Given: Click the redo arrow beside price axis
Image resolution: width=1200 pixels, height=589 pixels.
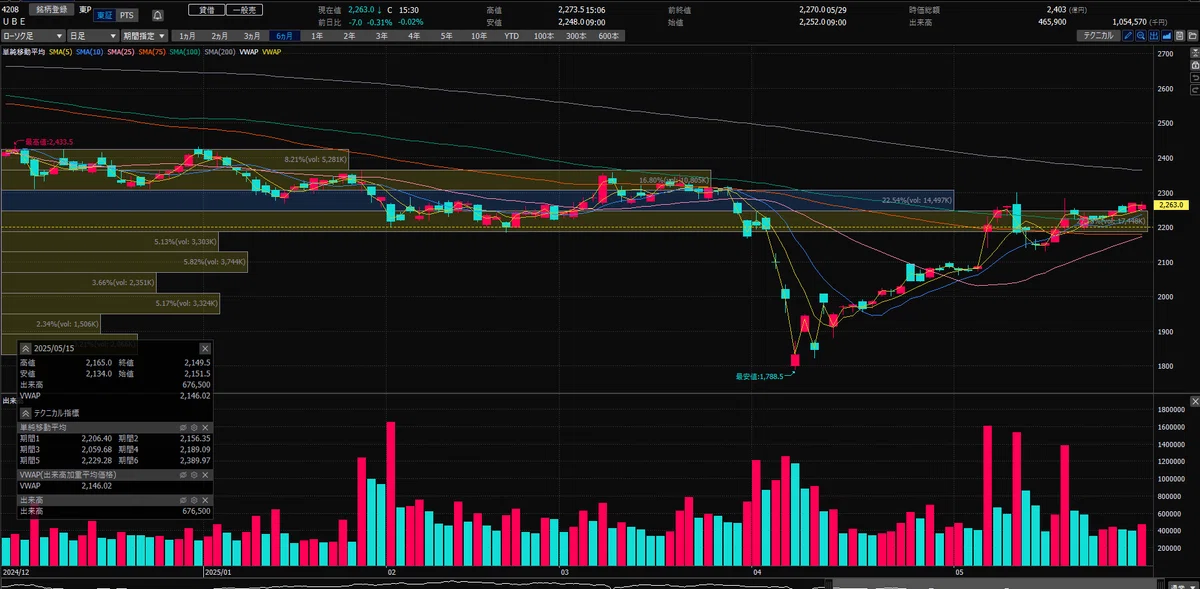Looking at the screenshot, I should (x=1195, y=90).
